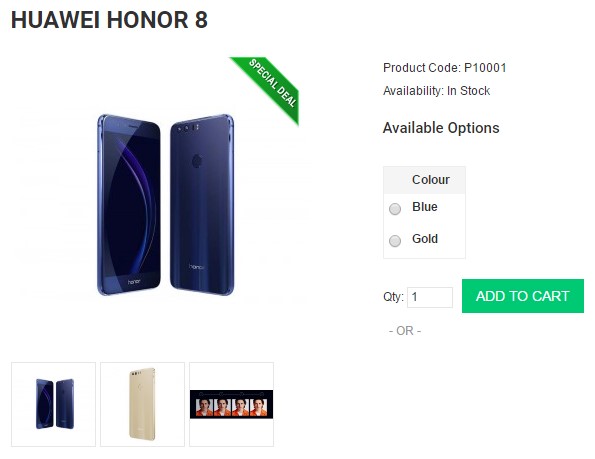Screen dimensions: 595x459
Task: Open the gold phone thumbnail
Action: point(142,404)
